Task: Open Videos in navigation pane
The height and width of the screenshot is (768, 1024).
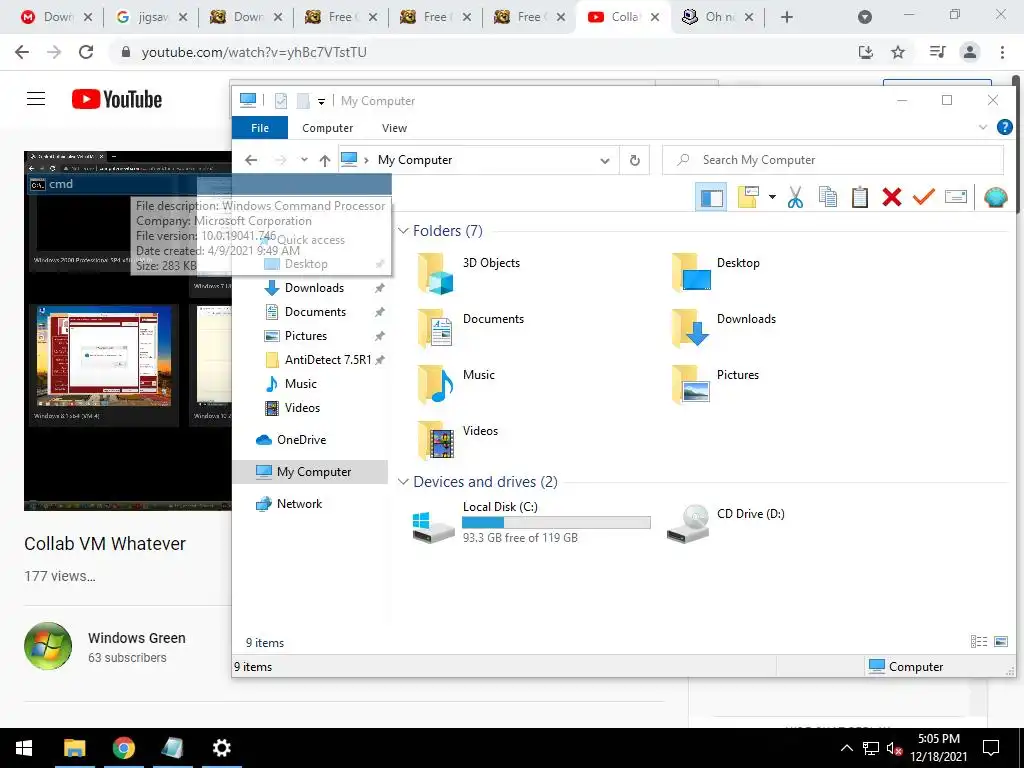Action: click(302, 408)
